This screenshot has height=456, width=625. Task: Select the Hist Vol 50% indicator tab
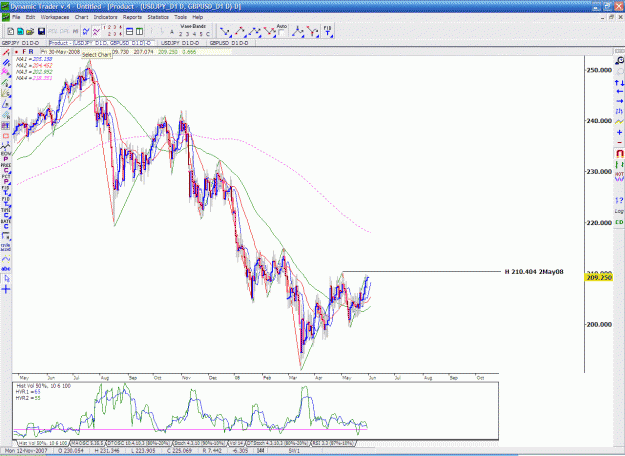42,443
